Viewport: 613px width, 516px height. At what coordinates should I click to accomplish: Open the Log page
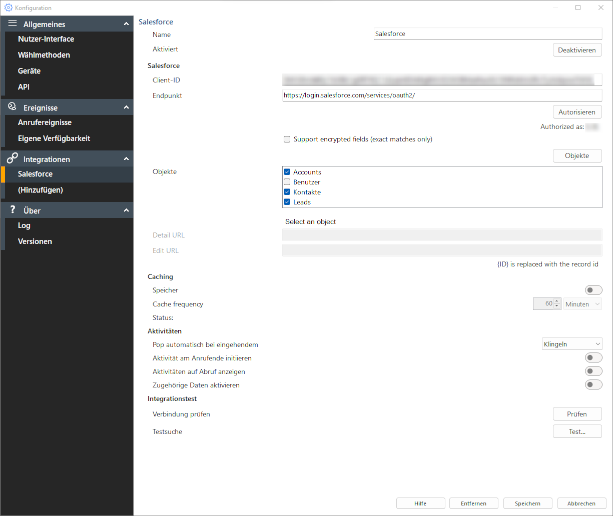[24, 226]
